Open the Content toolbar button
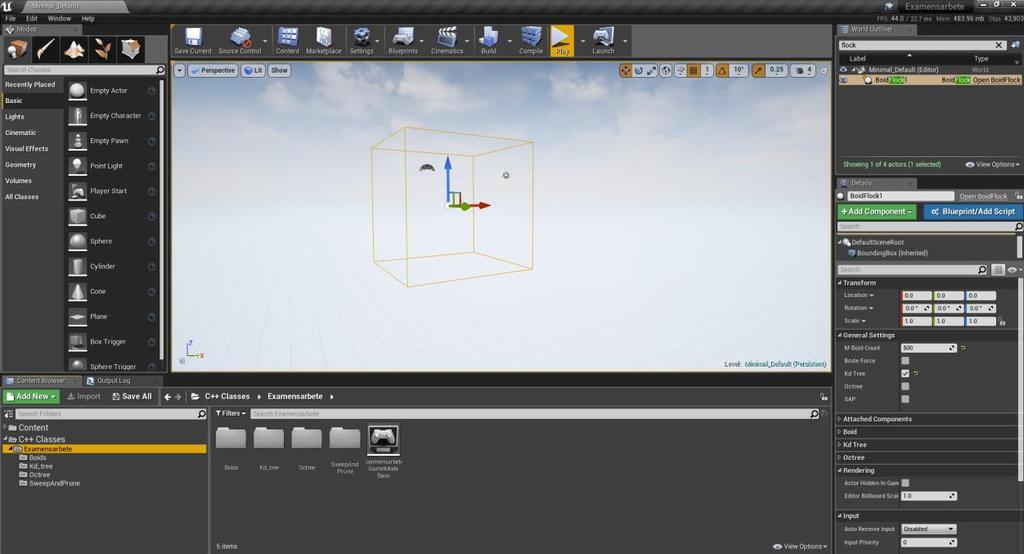This screenshot has height=554, width=1024. 287,41
